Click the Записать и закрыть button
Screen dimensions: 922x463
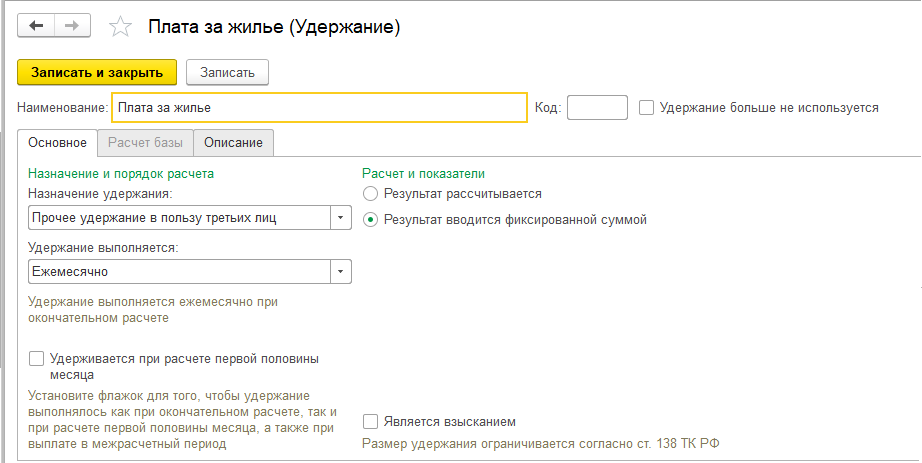pos(97,72)
